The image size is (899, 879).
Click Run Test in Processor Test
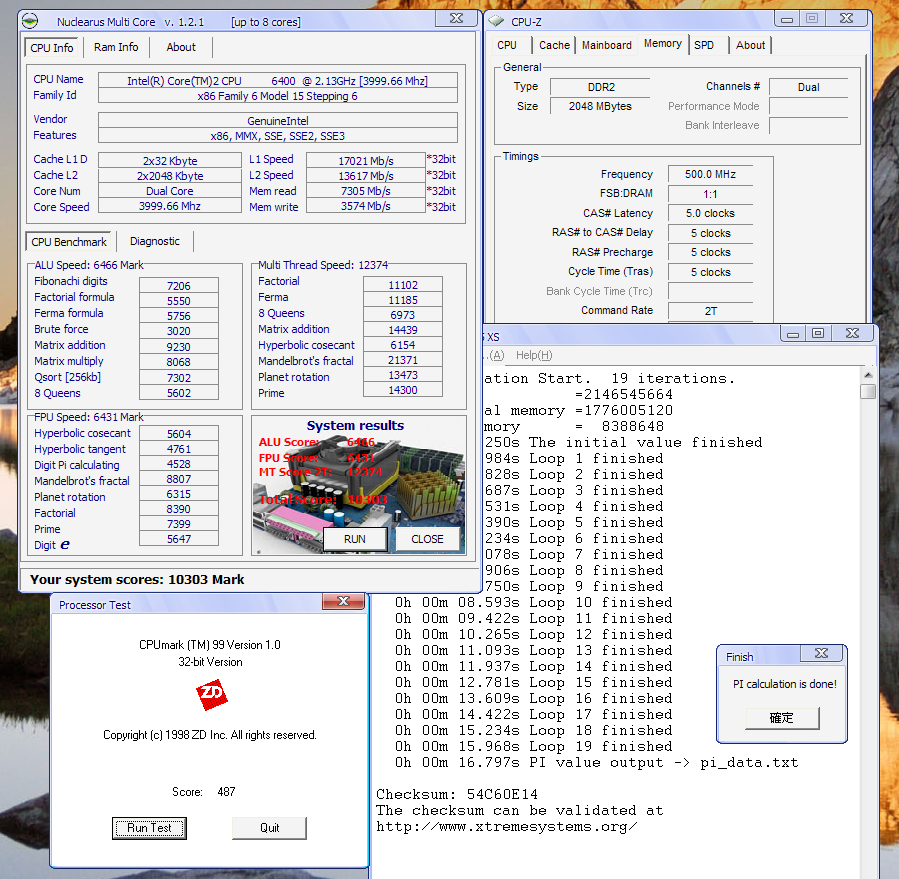[149, 828]
